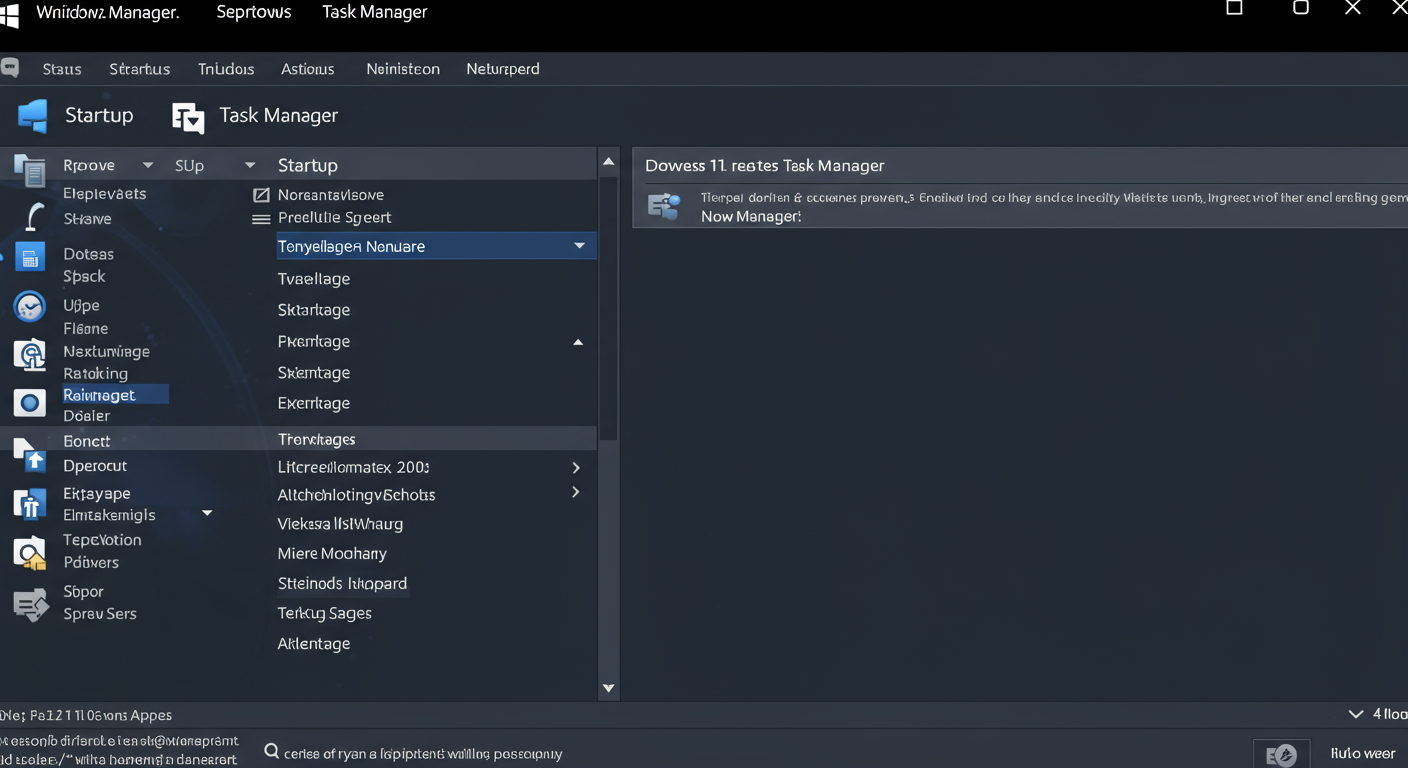Screen dimensions: 1408x768
Task: Click the clock icon beside Uβpe
Action: [x=29, y=306]
